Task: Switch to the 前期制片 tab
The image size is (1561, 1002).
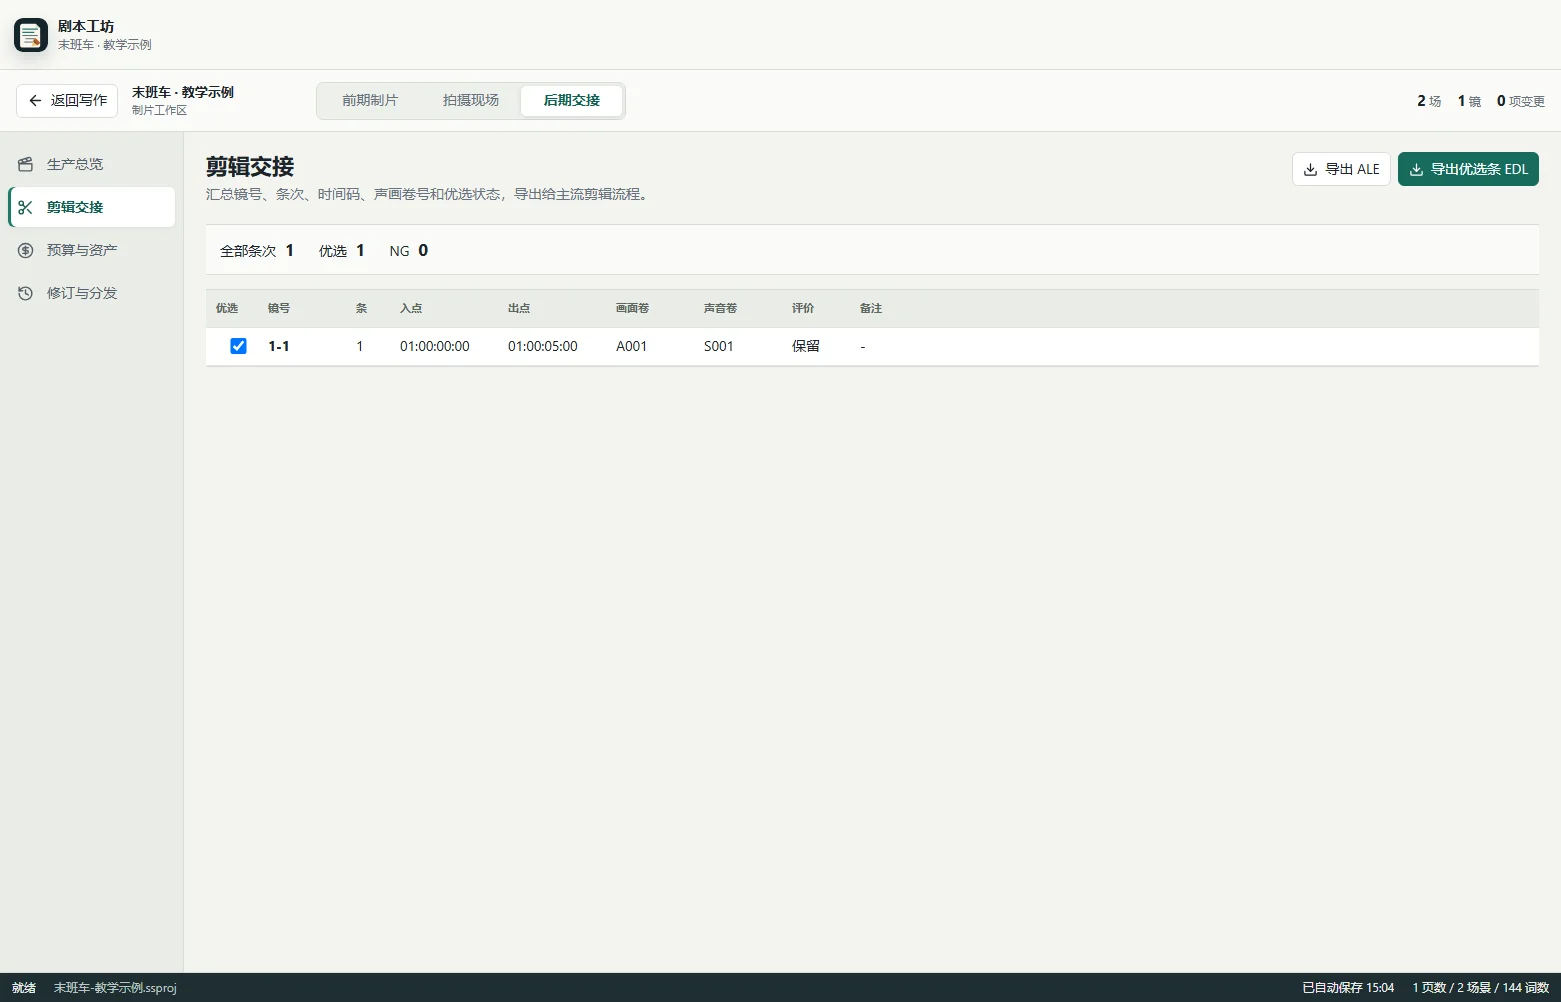Action: [370, 100]
